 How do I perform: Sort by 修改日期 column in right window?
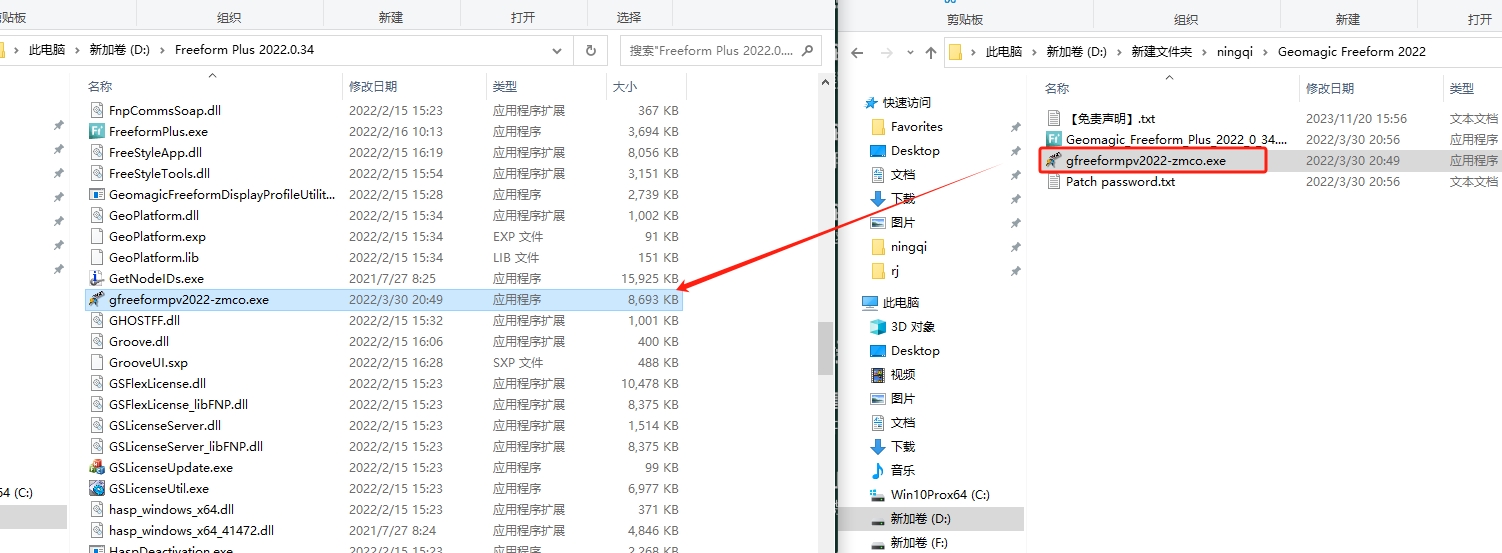(x=1330, y=89)
